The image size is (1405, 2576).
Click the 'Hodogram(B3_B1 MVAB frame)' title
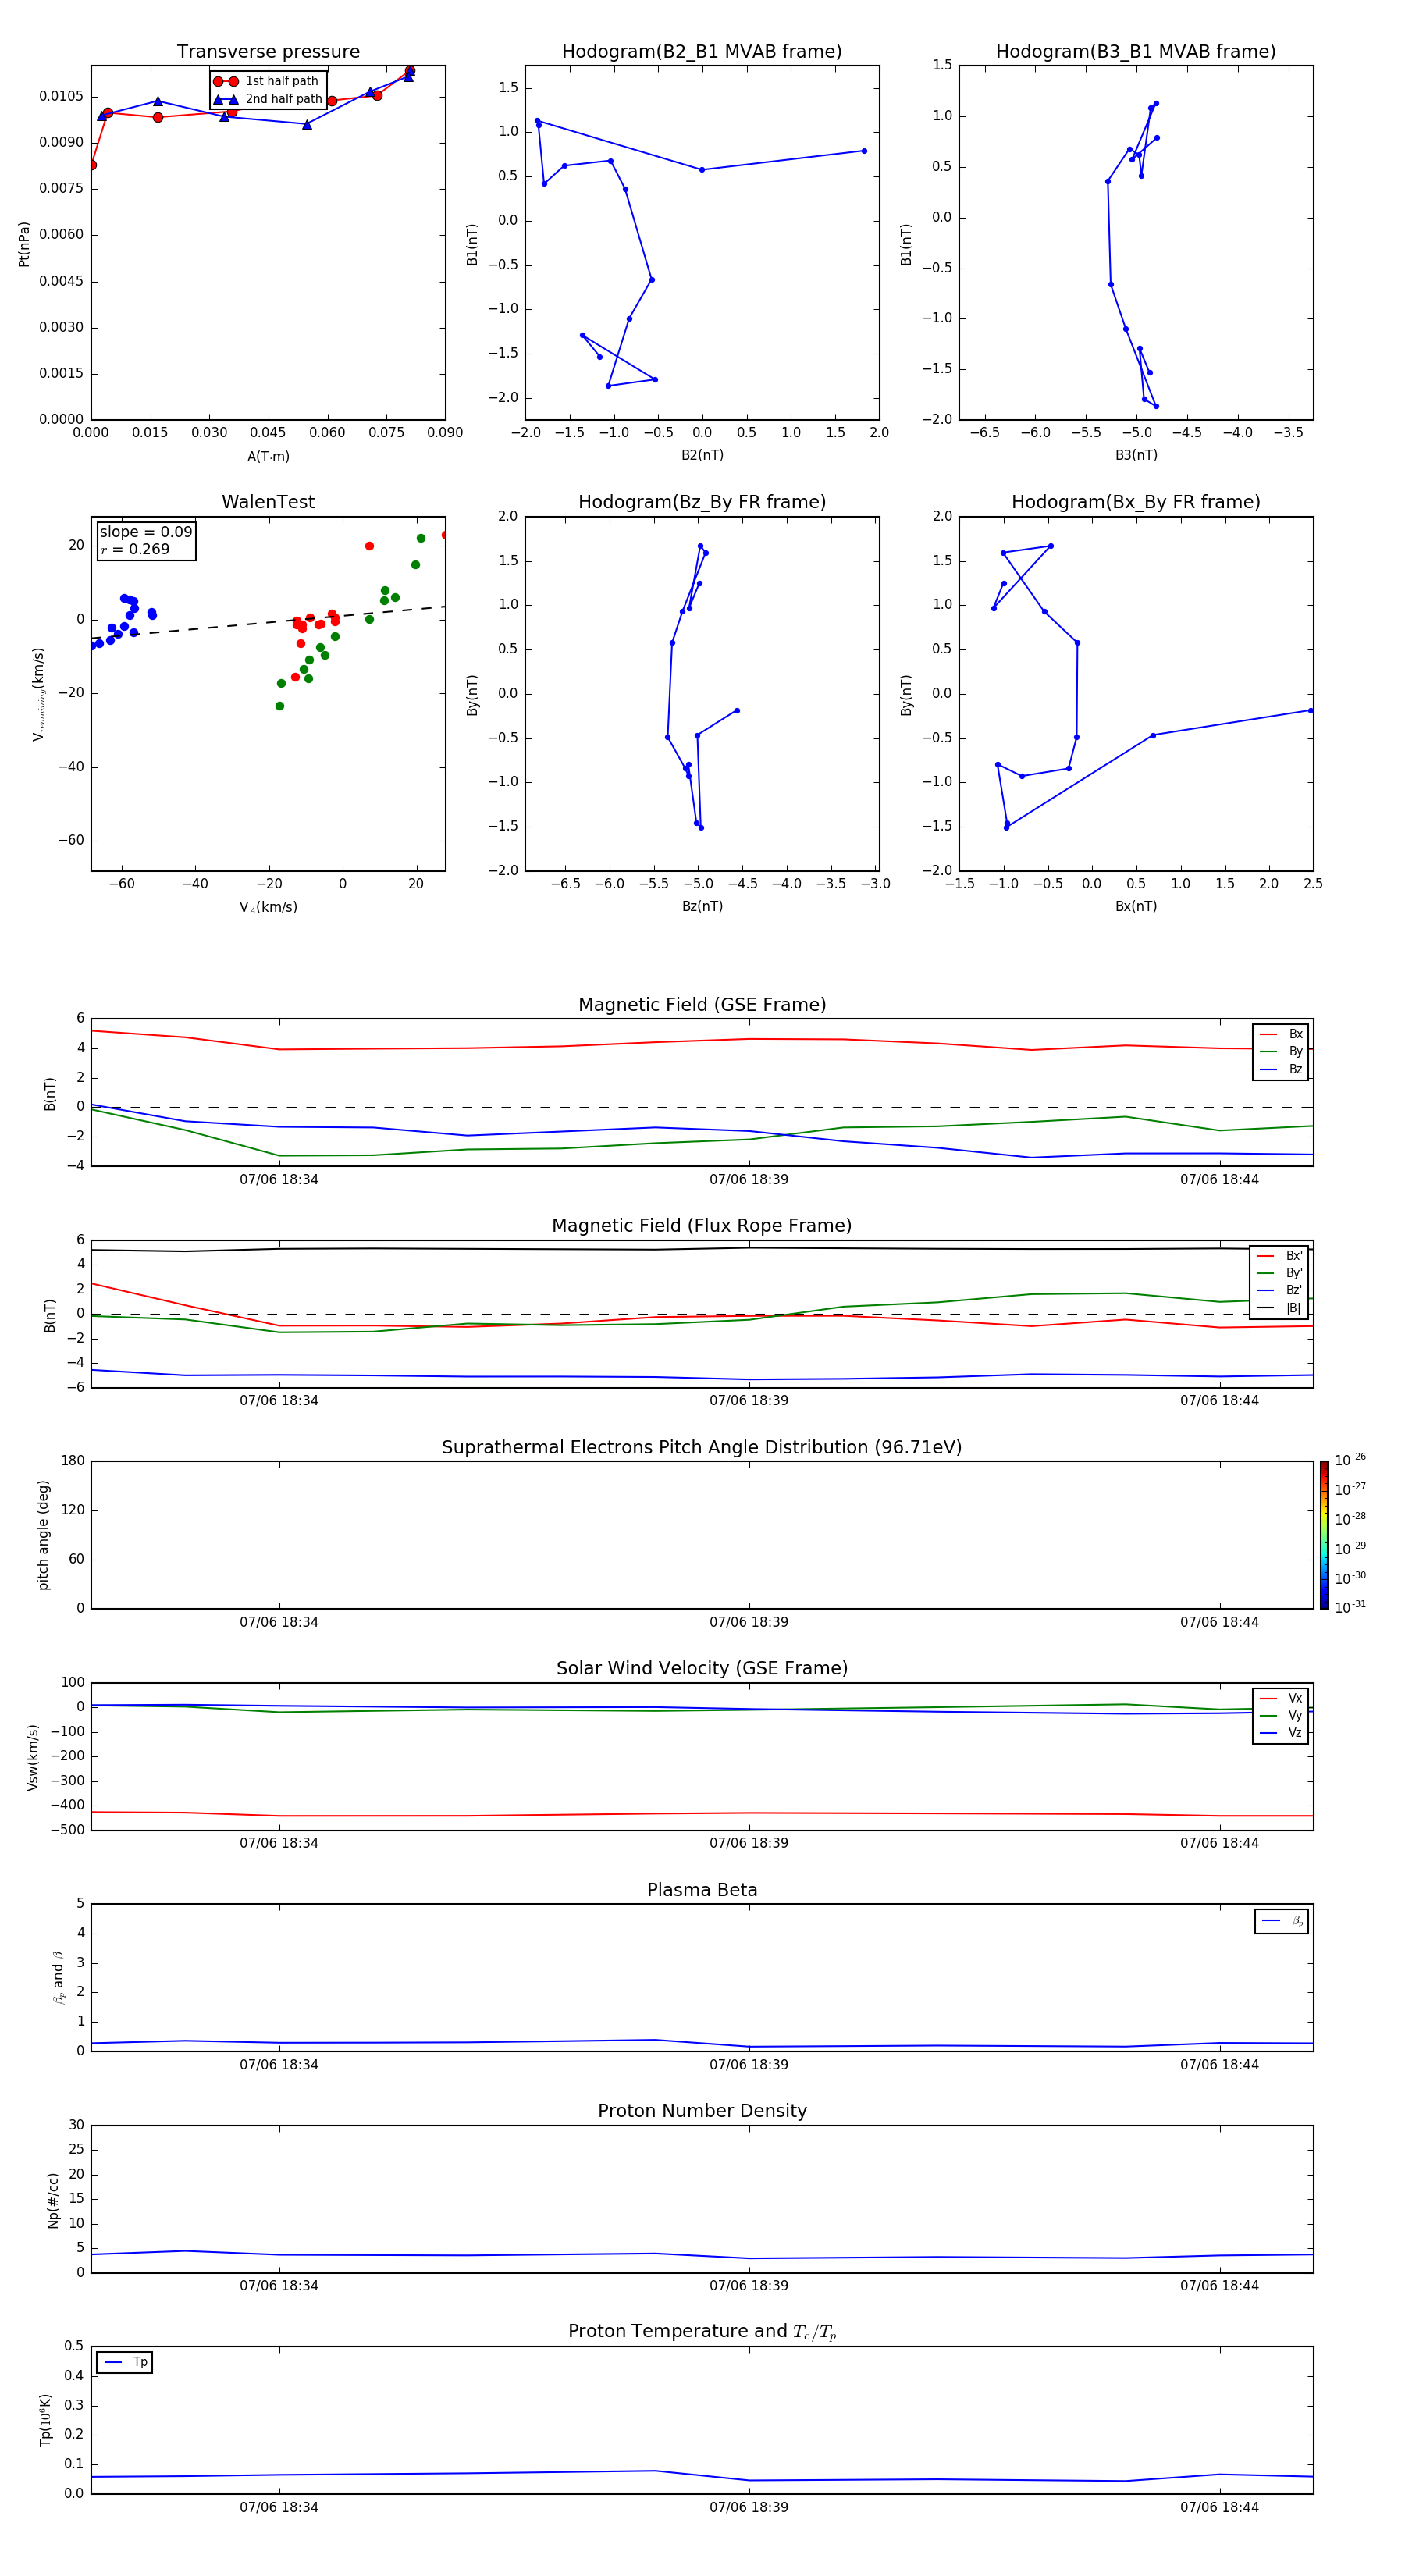[x=1136, y=52]
